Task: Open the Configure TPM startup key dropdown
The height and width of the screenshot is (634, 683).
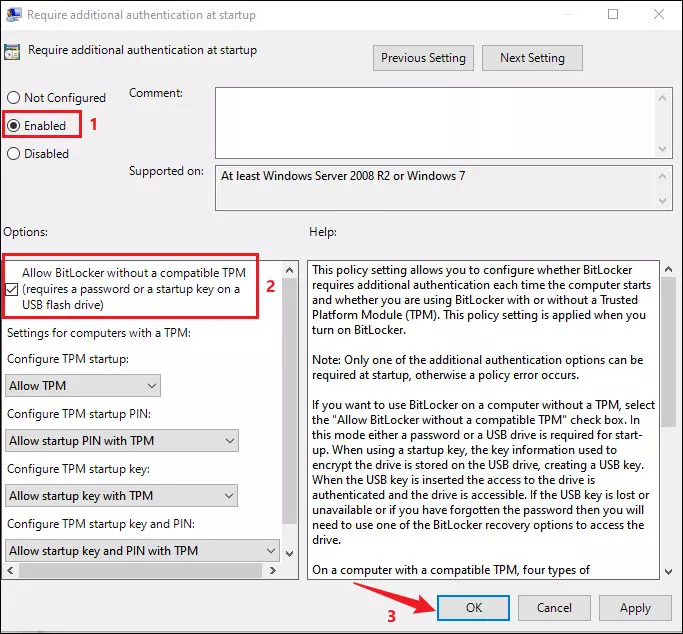Action: pos(121,496)
